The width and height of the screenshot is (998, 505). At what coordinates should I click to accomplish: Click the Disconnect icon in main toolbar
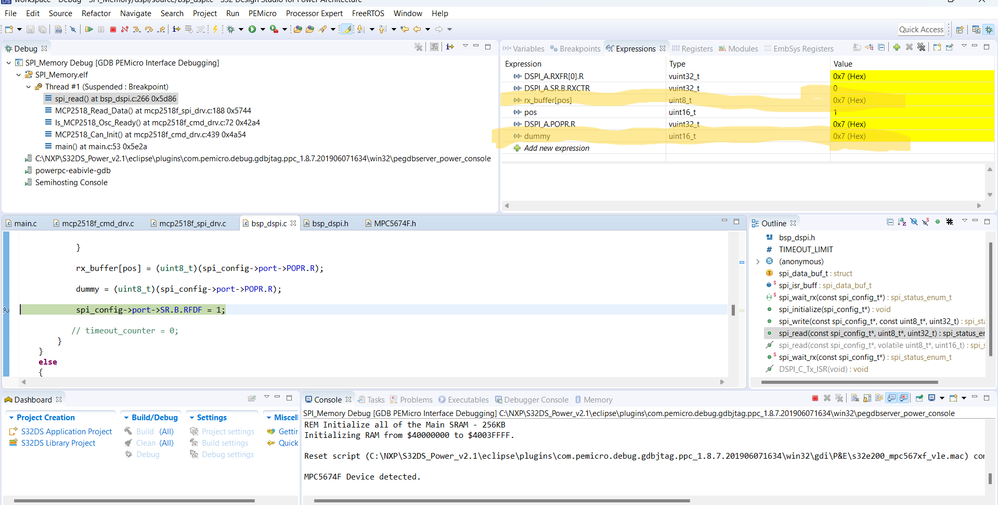(x=124, y=29)
